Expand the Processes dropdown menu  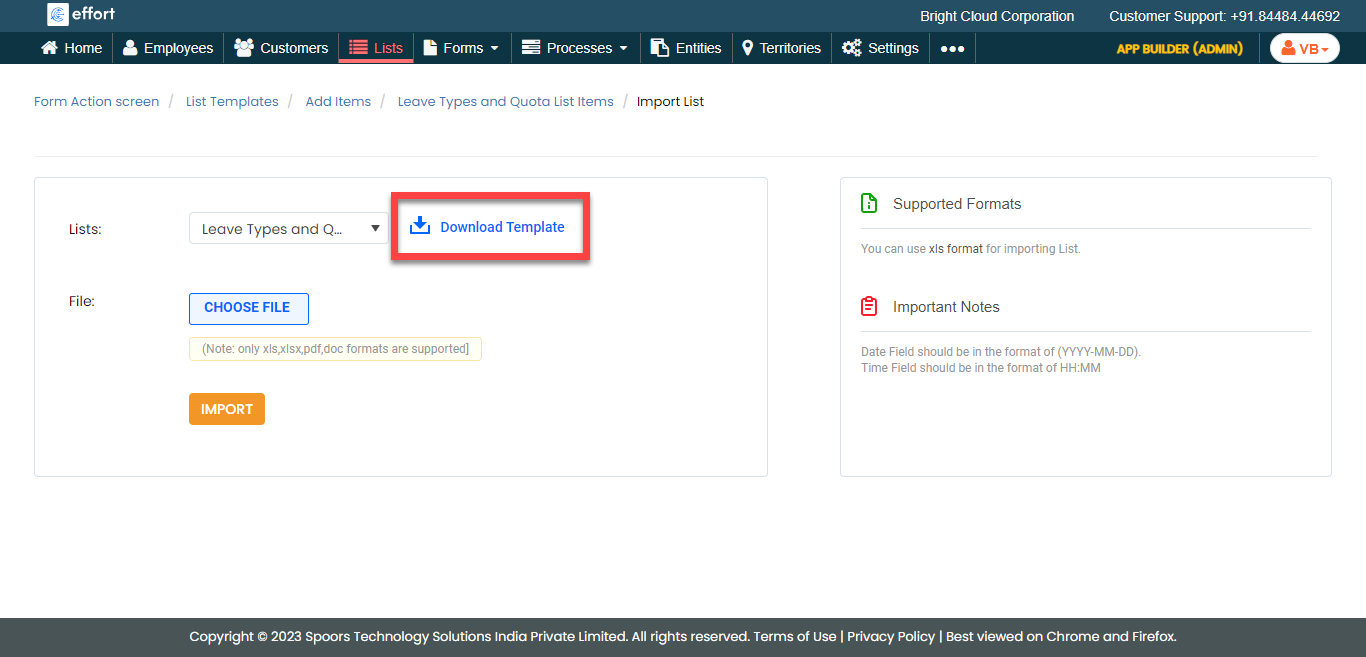(x=575, y=48)
